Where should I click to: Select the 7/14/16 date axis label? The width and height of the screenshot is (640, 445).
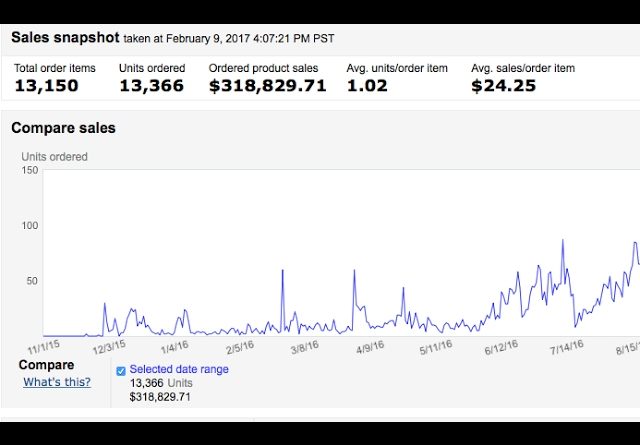coord(565,347)
